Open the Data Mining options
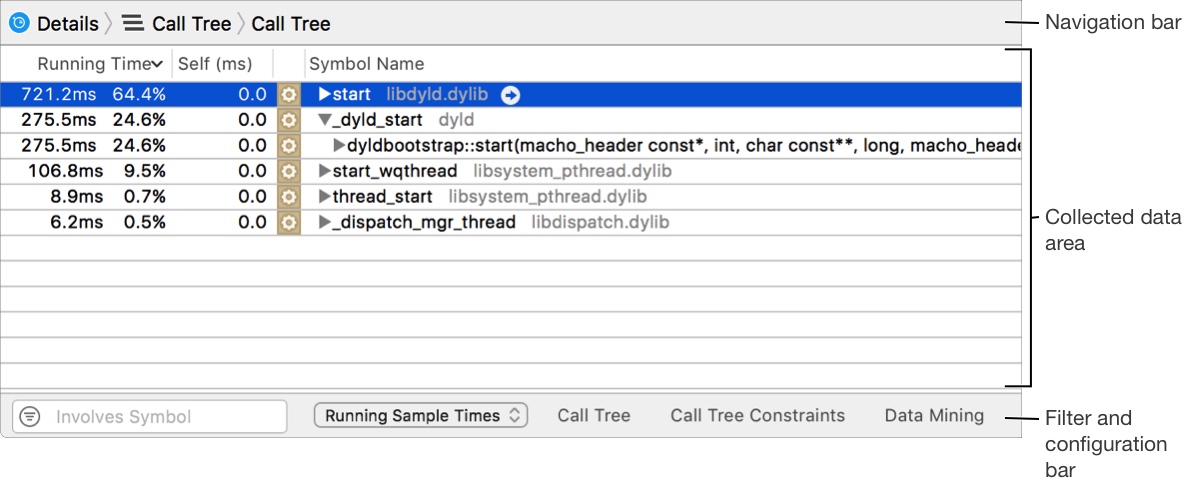 (934, 416)
